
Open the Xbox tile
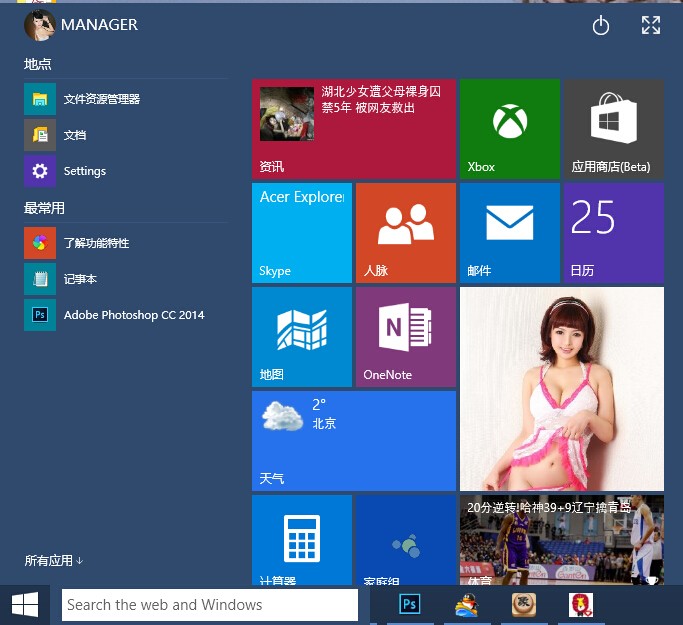click(509, 129)
